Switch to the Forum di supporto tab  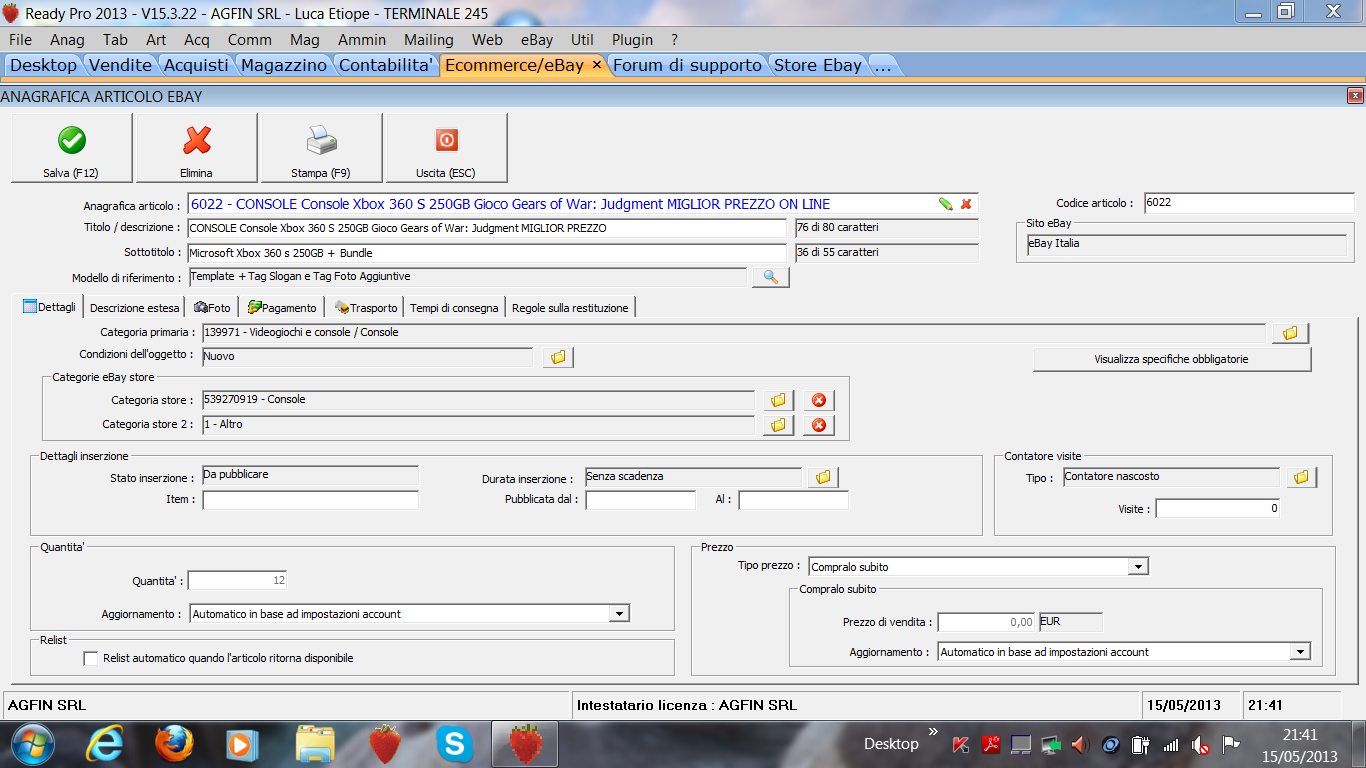pos(687,65)
